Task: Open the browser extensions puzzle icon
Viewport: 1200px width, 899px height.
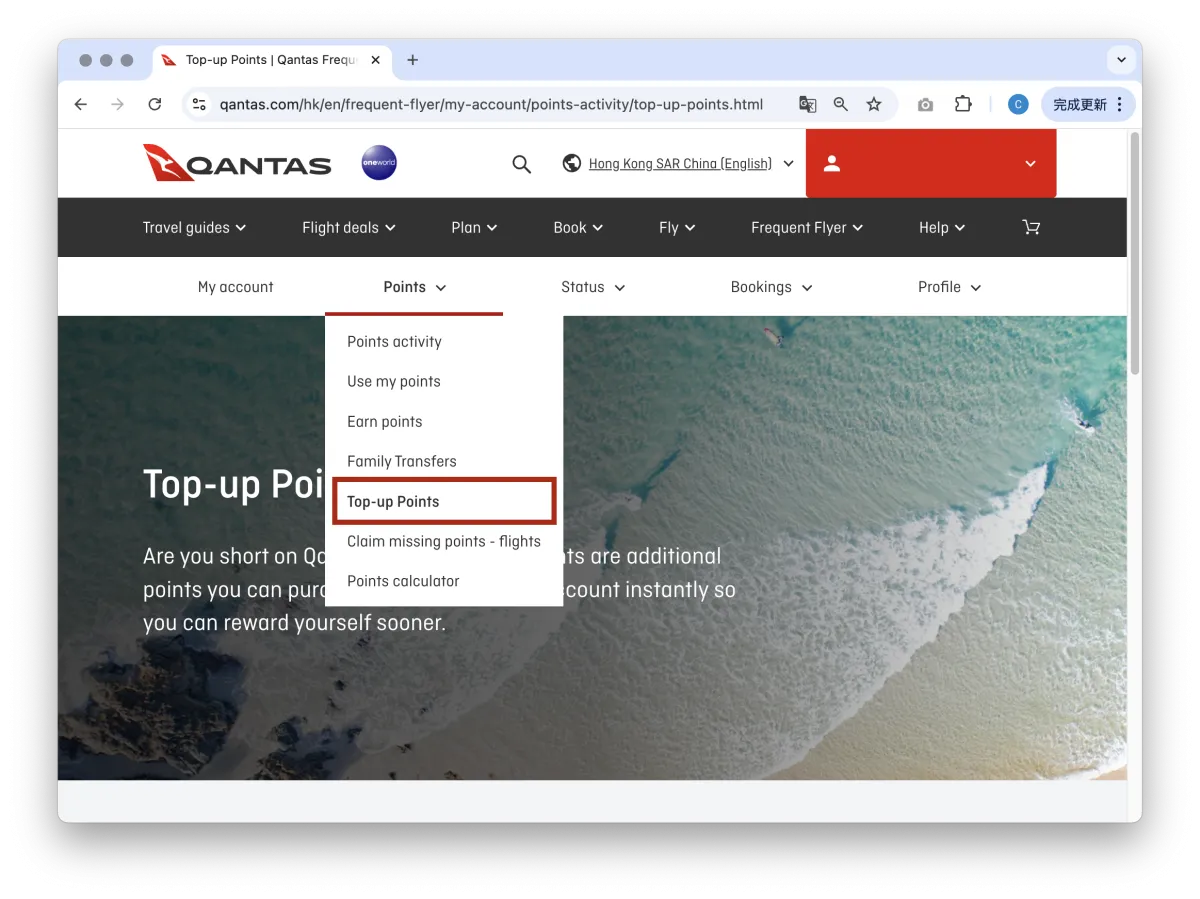Action: [x=963, y=103]
